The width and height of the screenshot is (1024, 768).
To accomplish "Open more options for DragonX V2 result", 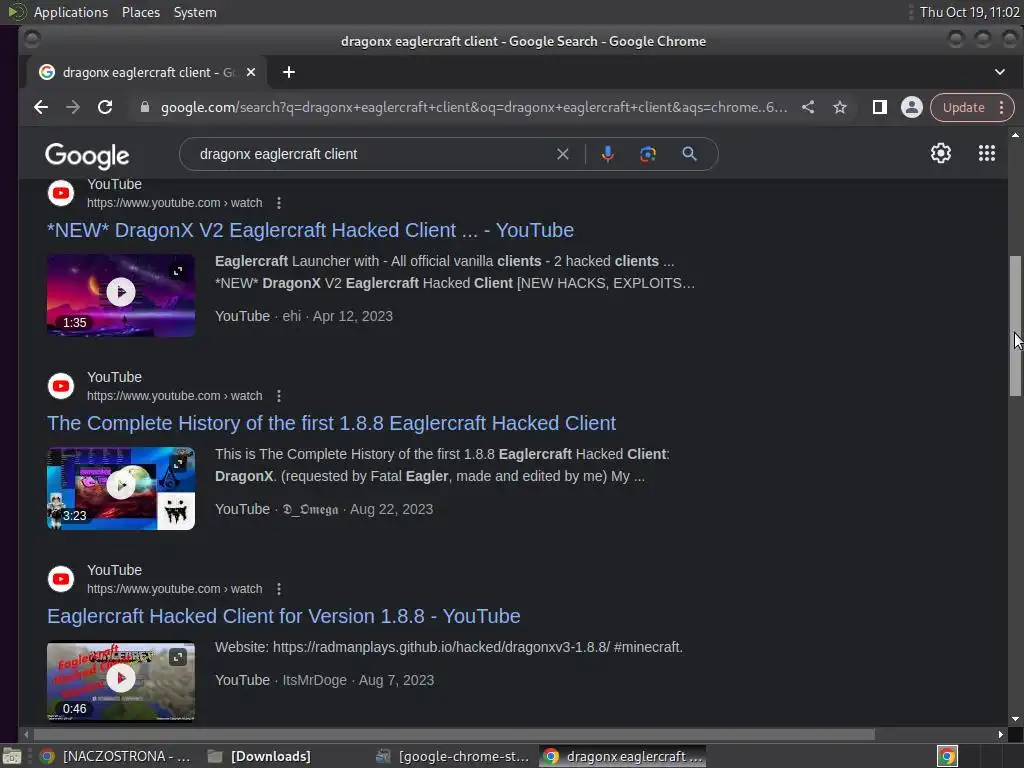I will click(279, 203).
